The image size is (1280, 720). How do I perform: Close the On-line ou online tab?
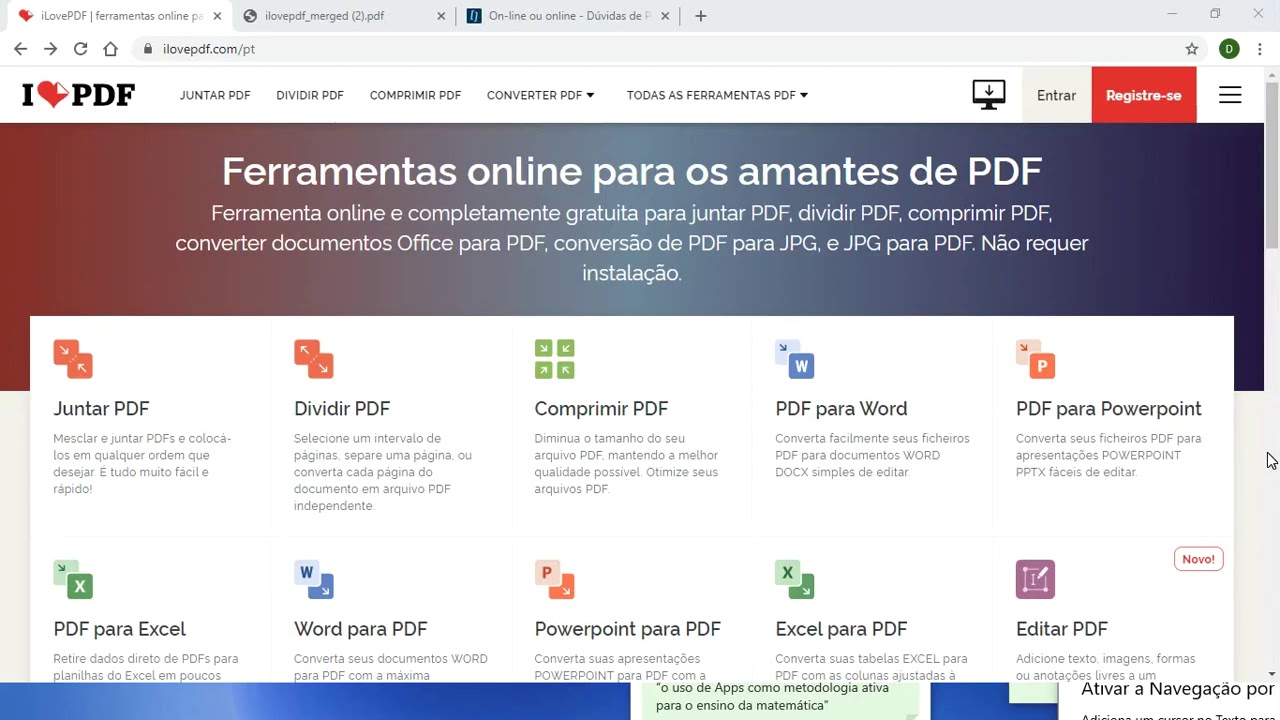(x=665, y=16)
